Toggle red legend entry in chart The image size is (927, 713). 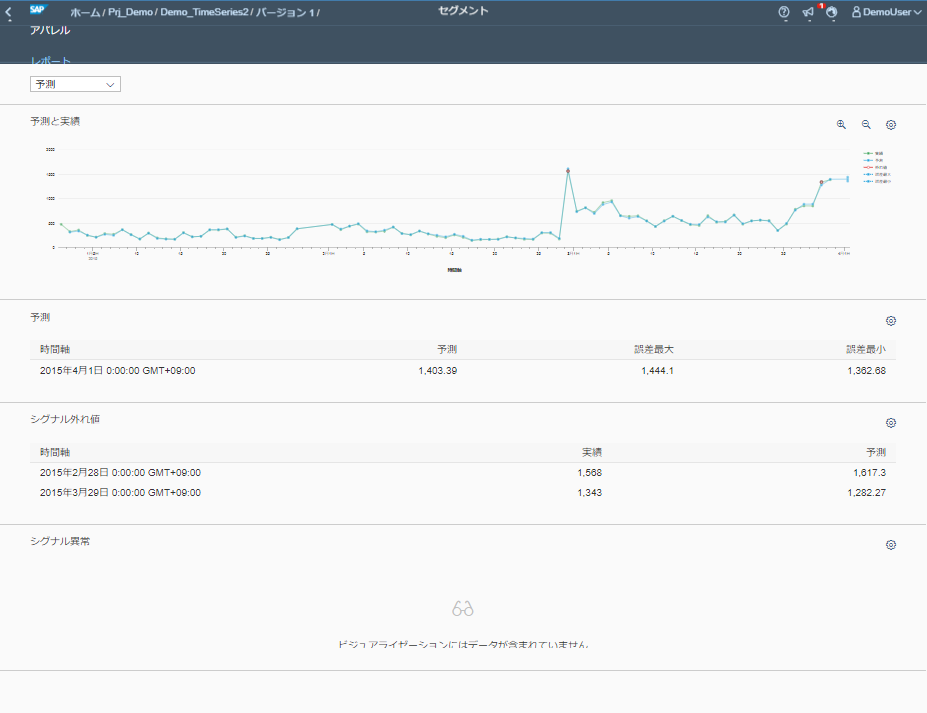[x=876, y=167]
